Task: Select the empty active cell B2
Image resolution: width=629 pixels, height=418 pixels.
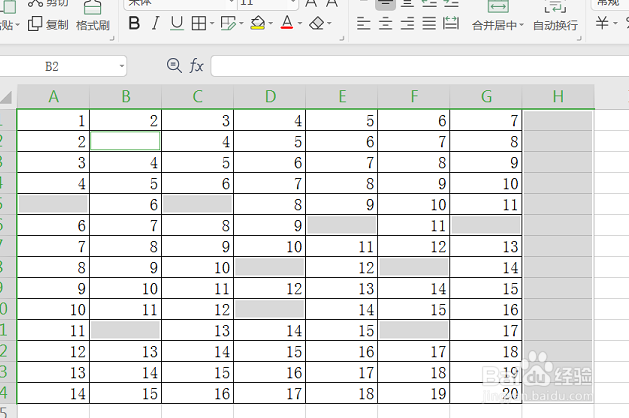Action: click(126, 141)
